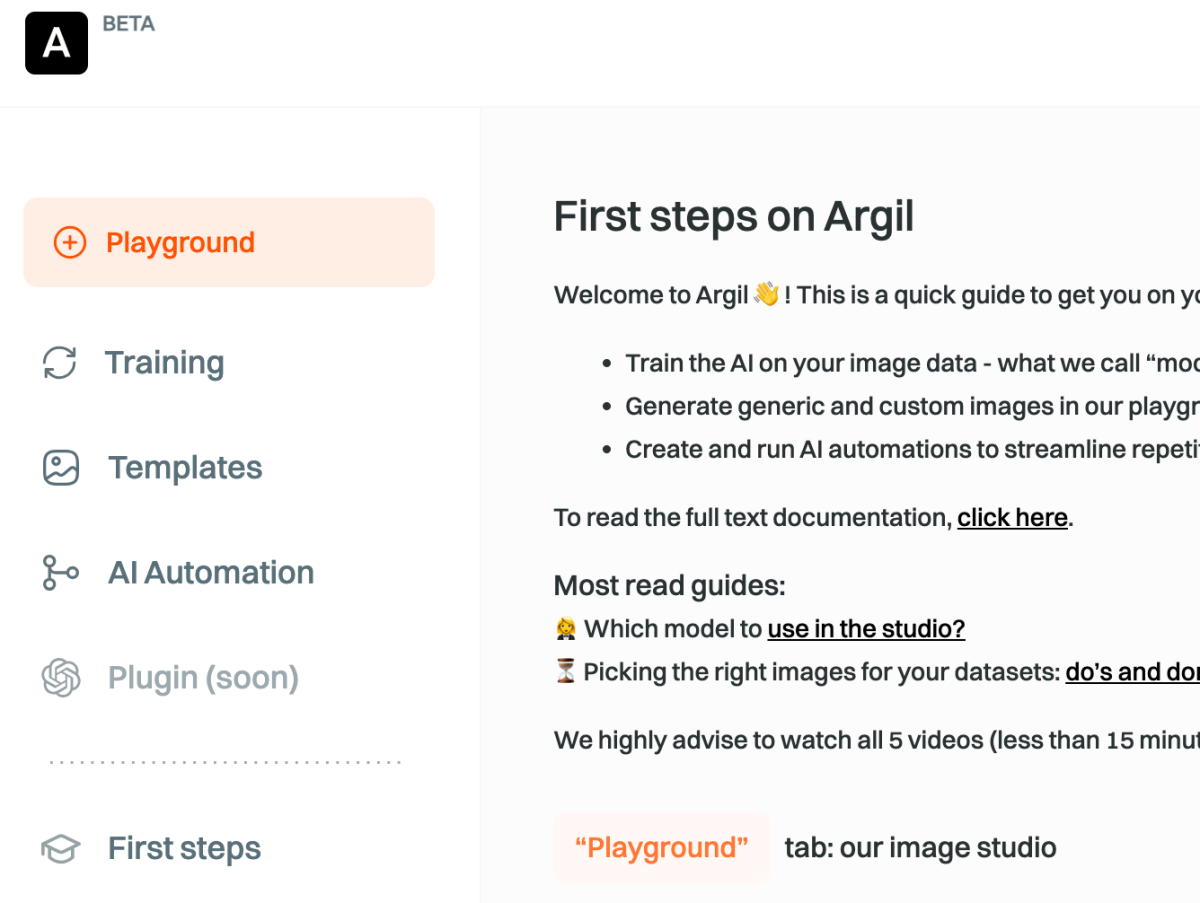The height and width of the screenshot is (903, 1200).
Task: Follow the "click here" documentation link
Action: (1012, 517)
